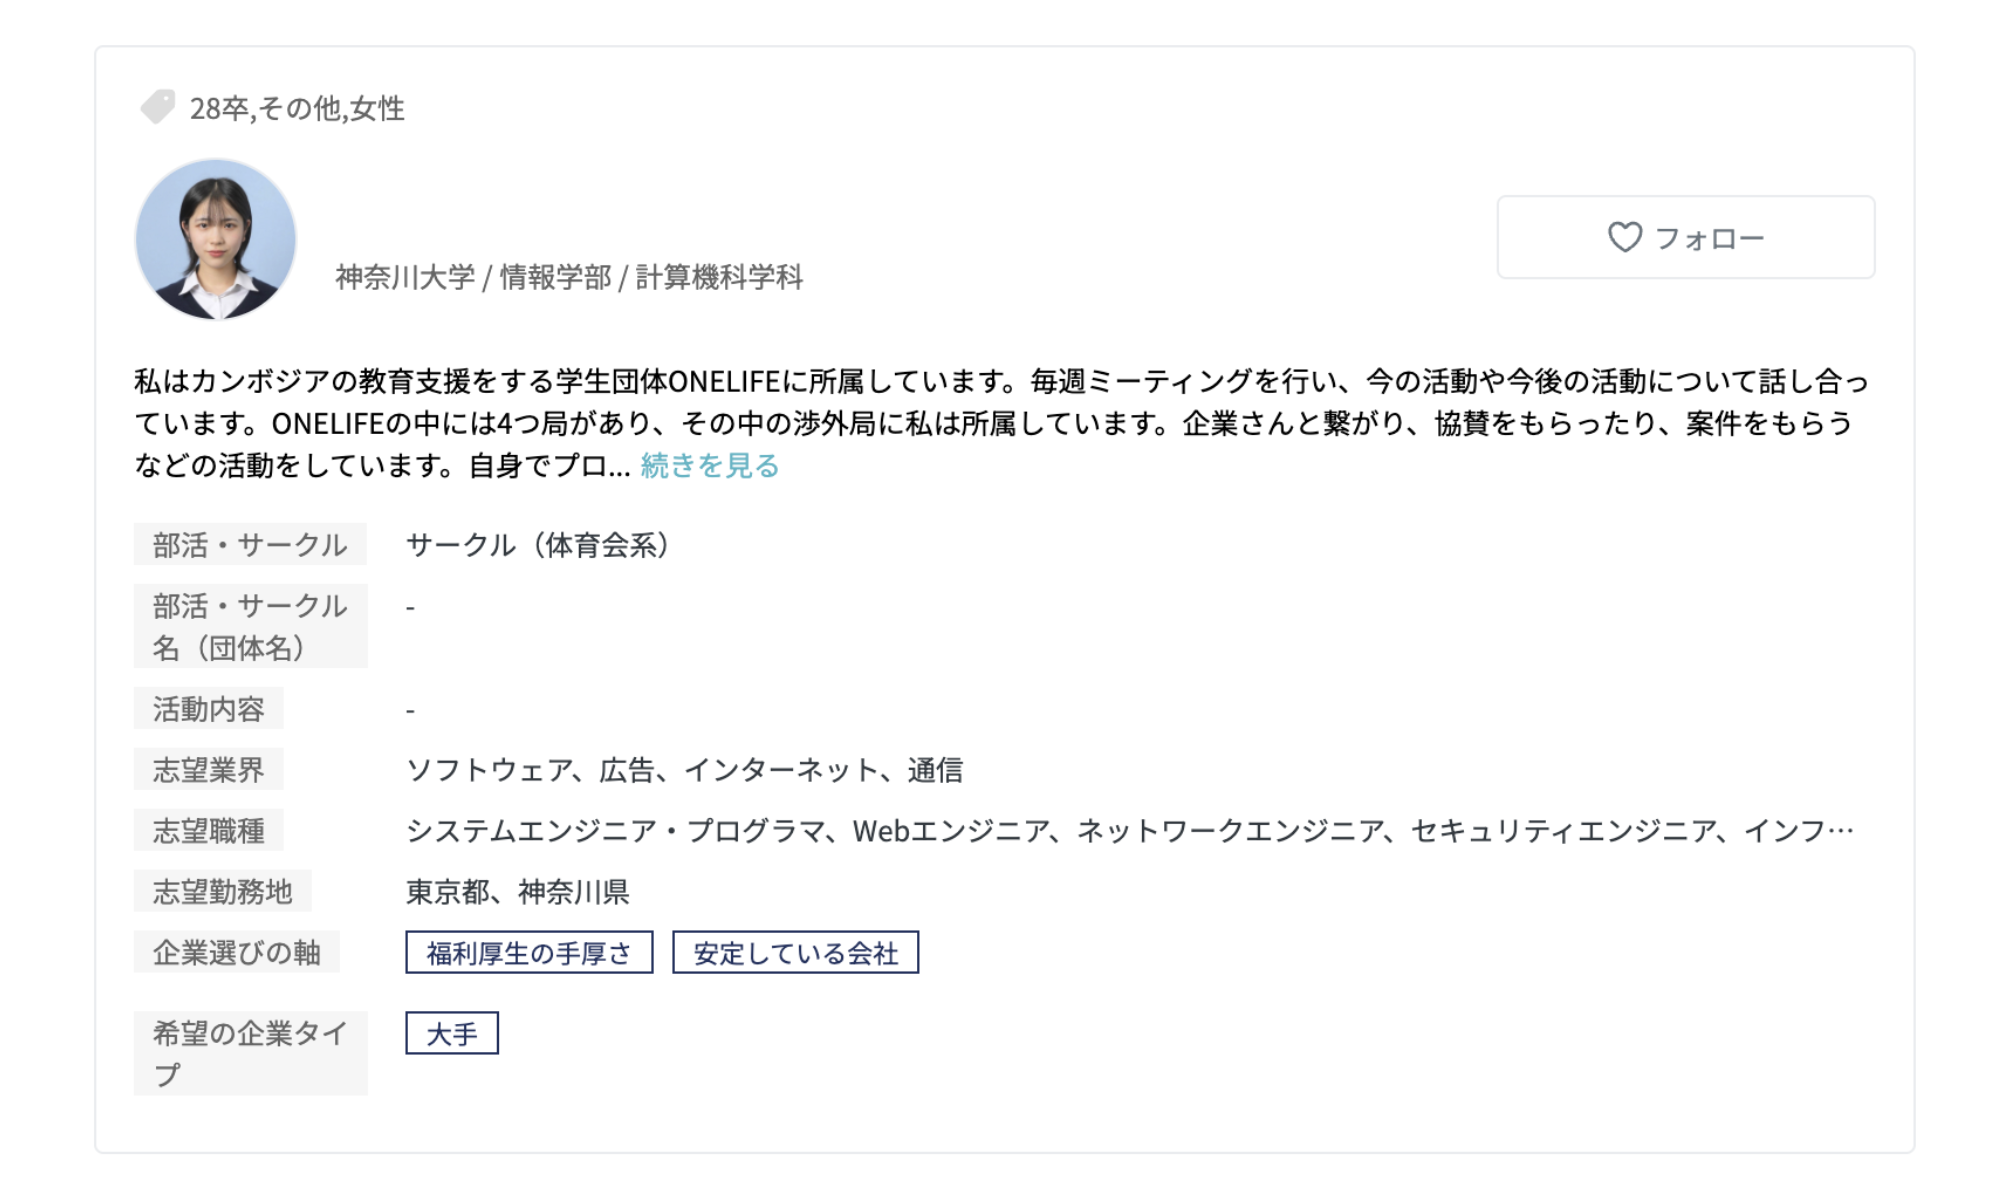Select the 安定している会社 tag
This screenshot has height=1200, width=2000.
click(x=795, y=953)
